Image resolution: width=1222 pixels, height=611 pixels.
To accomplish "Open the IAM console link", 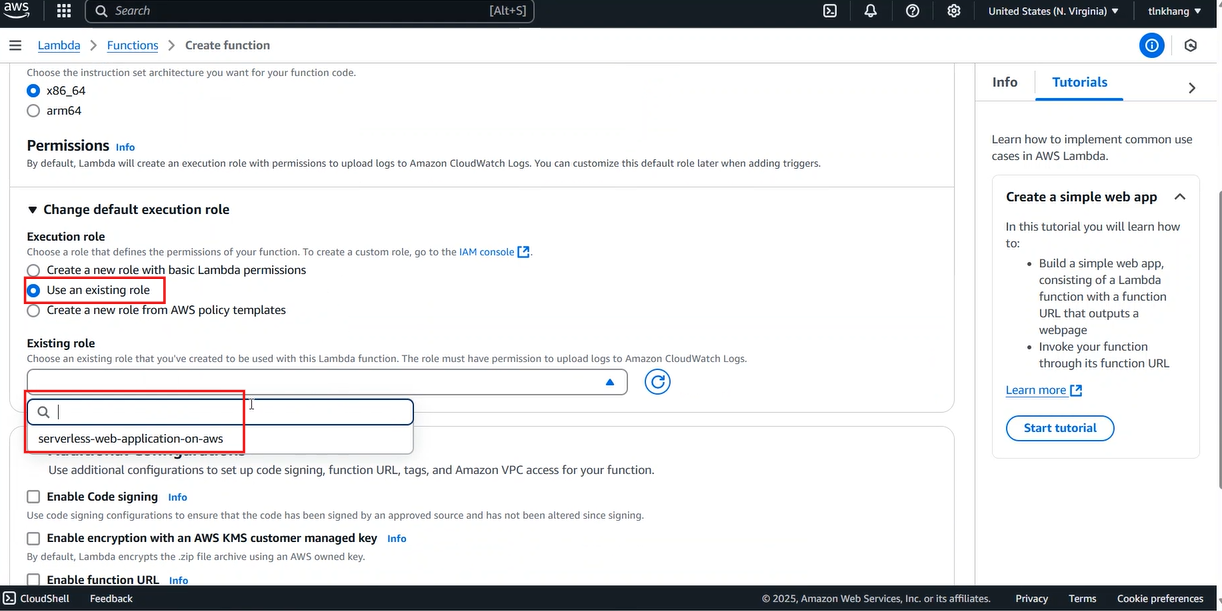I will [486, 252].
